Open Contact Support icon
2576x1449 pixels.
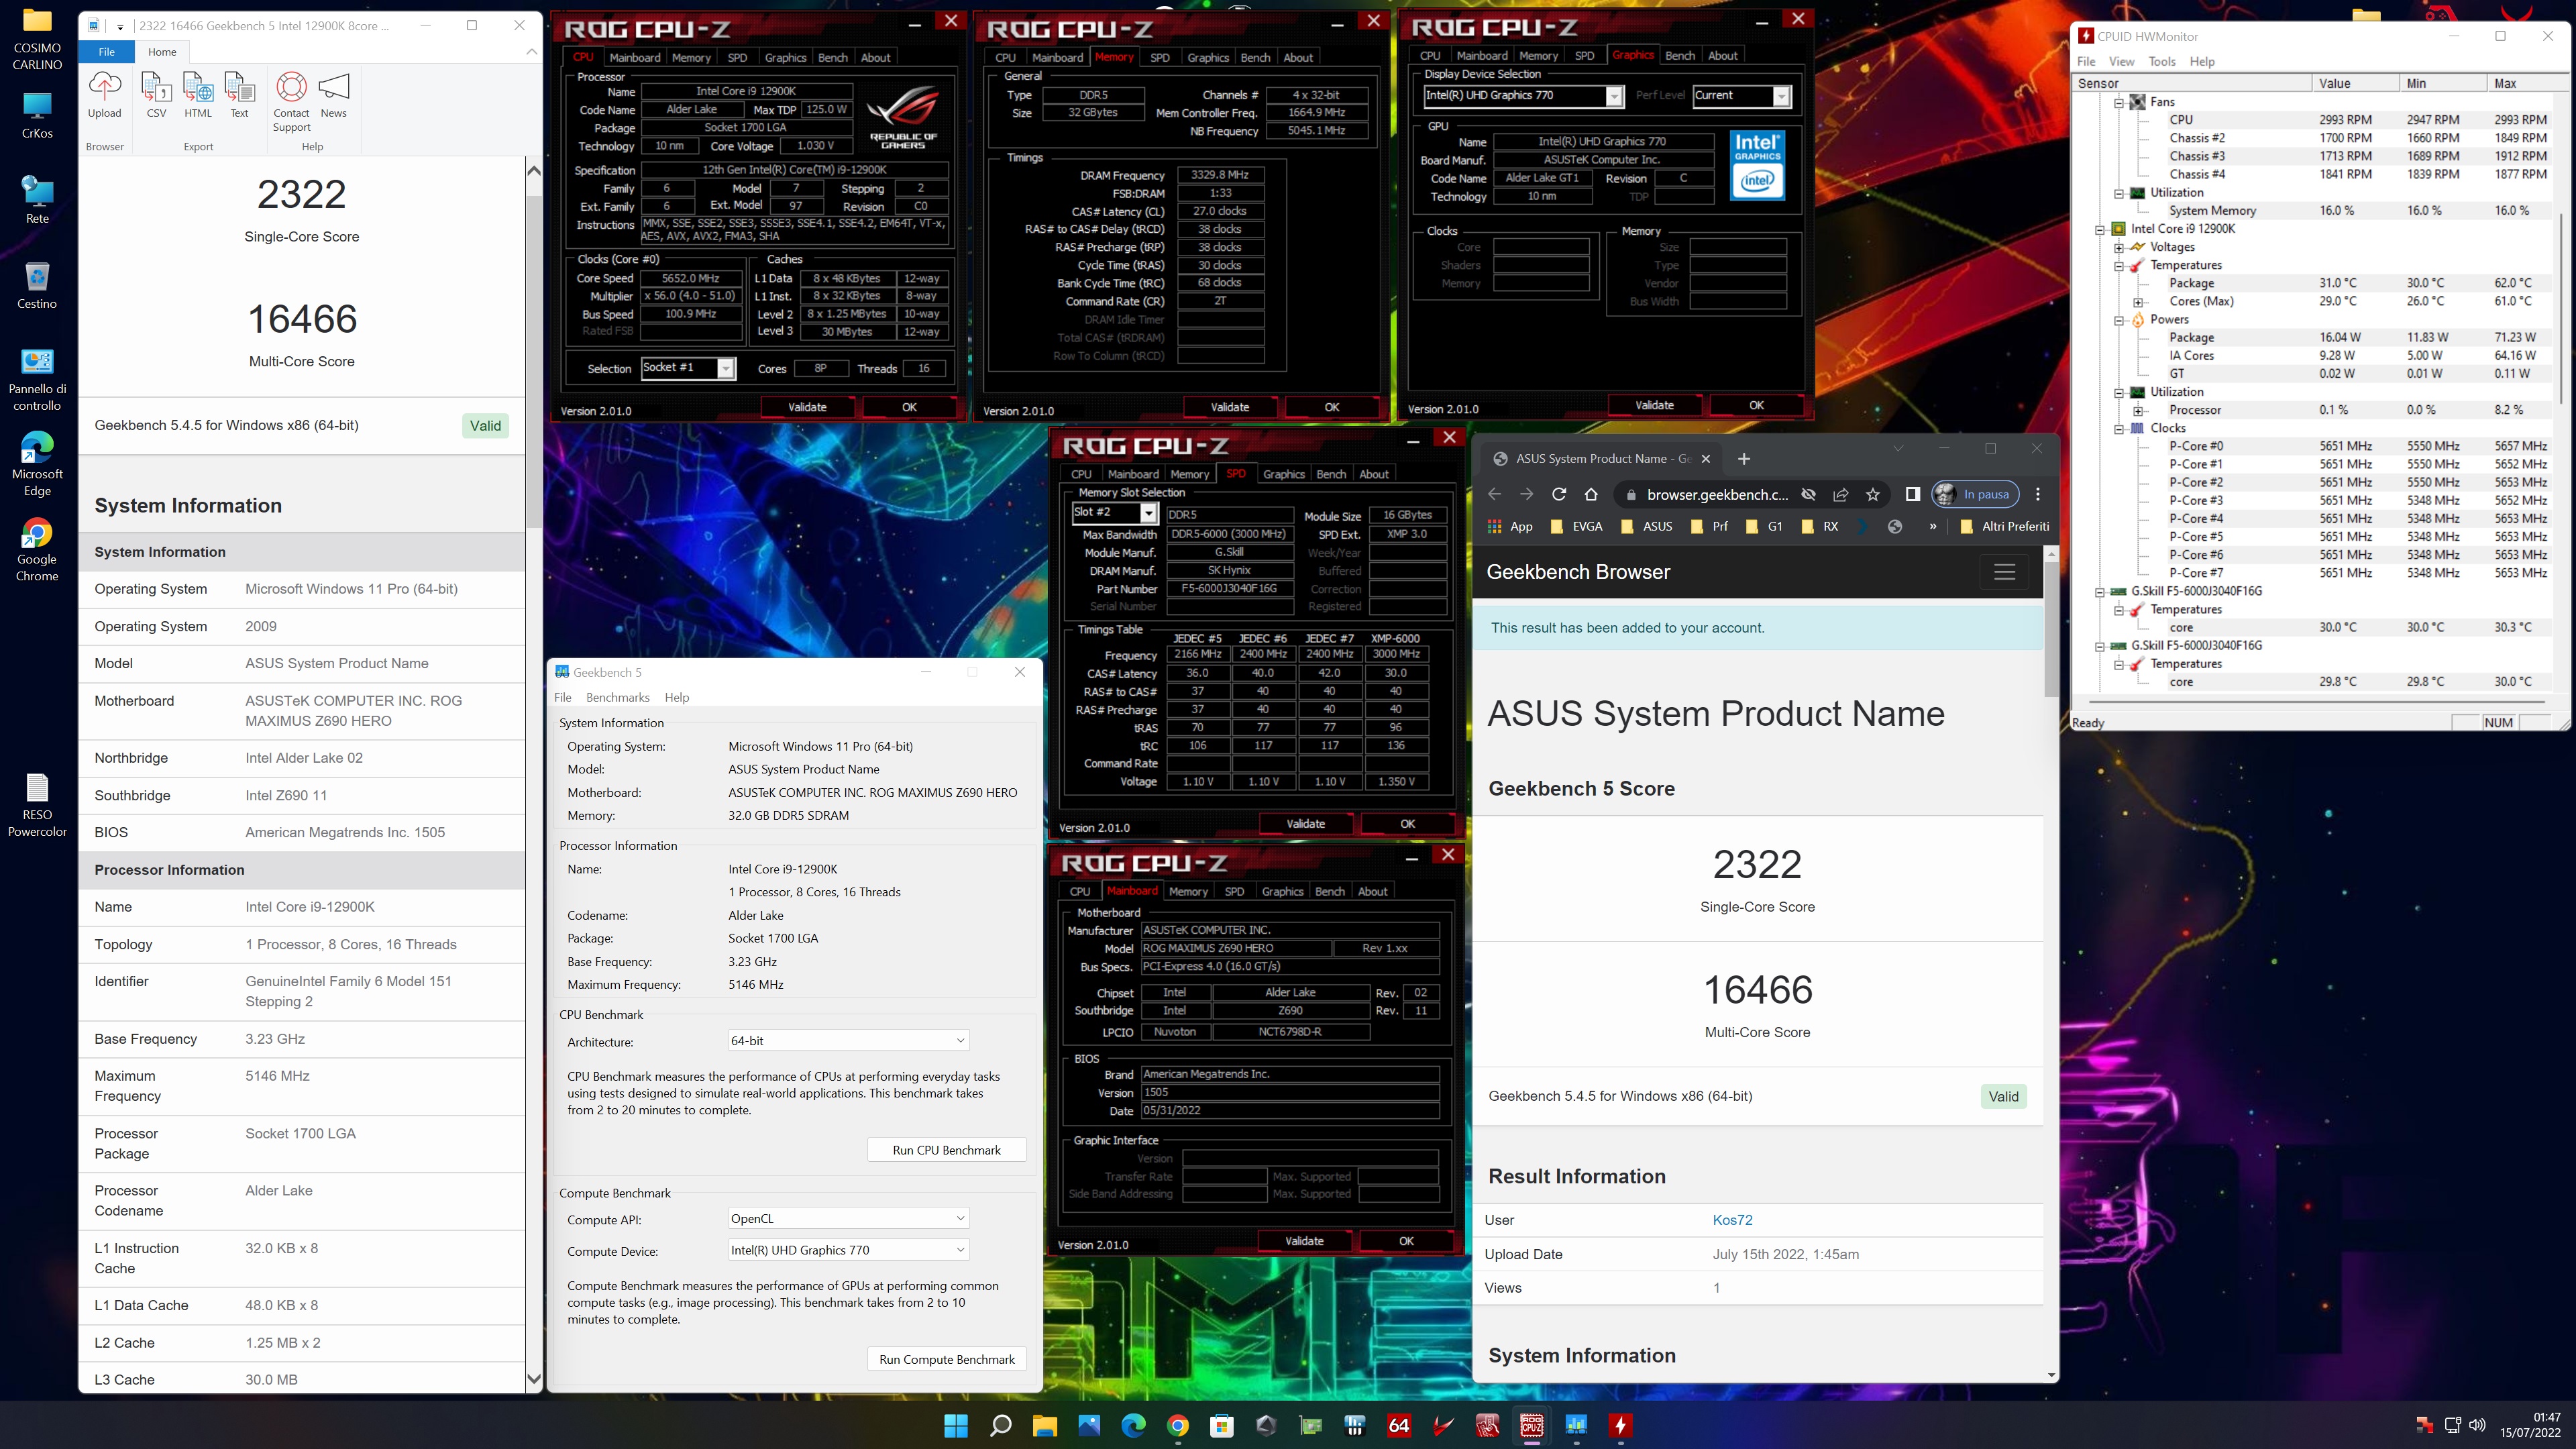click(x=291, y=102)
